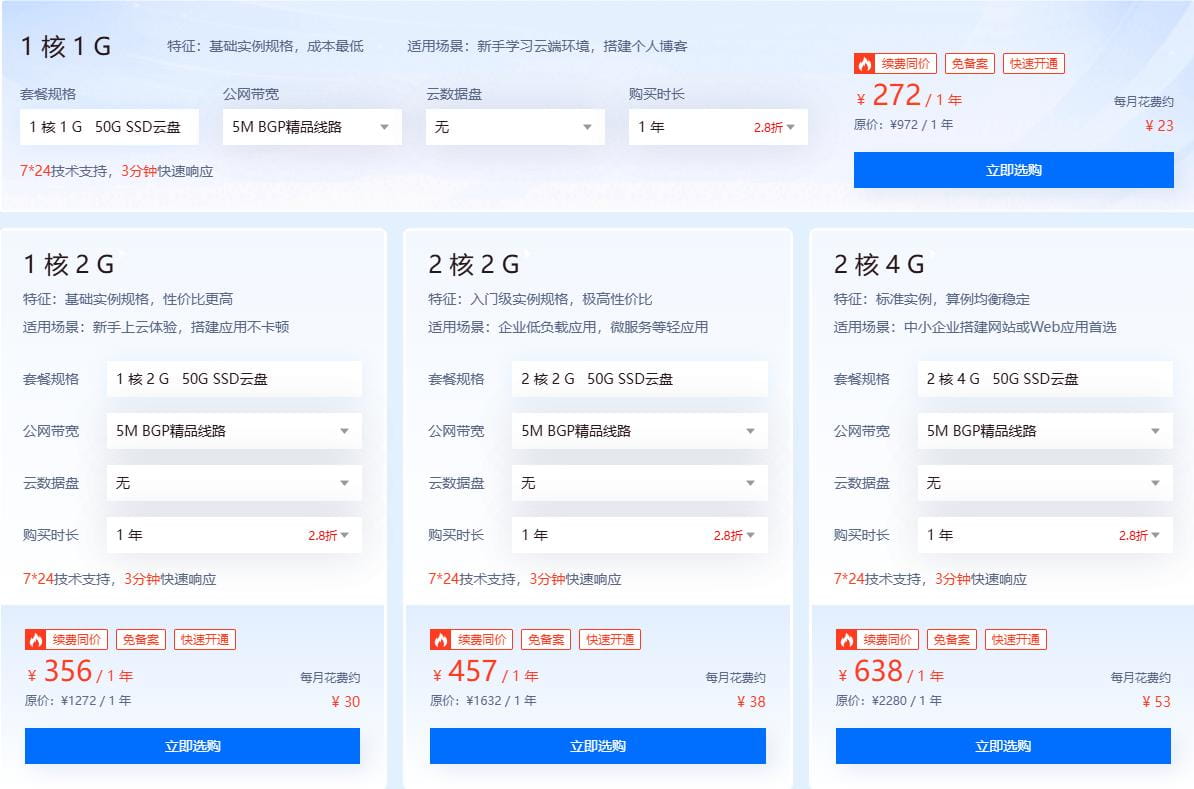Click 立即选购 for the 1核1G plan
Screen dimensions: 1194x789
coord(1013,170)
